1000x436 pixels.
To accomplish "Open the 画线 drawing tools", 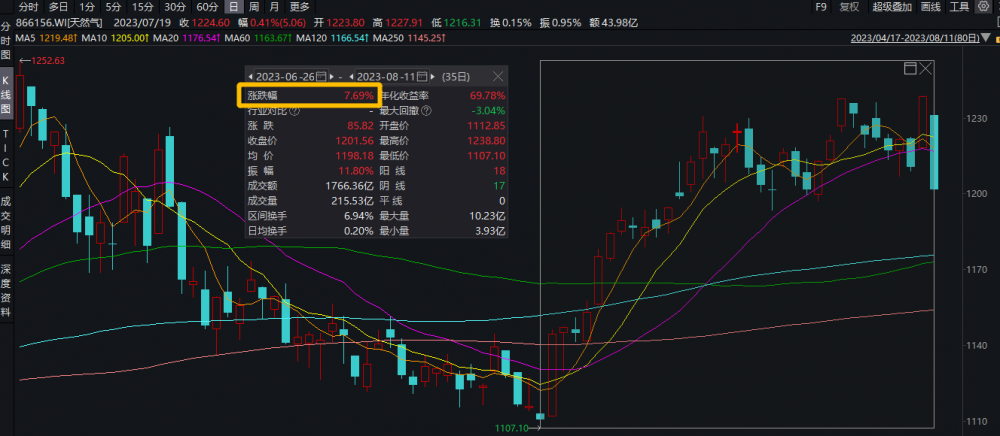I will 930,7.
